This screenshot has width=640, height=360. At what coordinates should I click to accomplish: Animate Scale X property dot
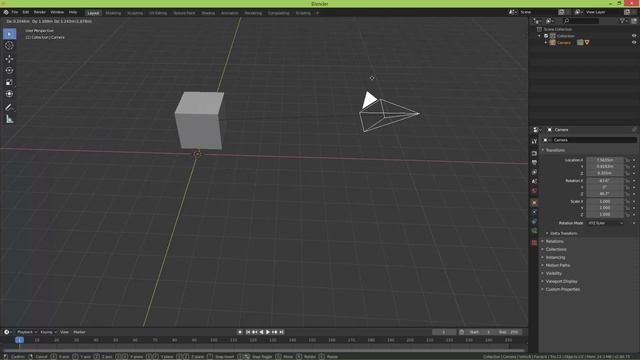(634, 201)
